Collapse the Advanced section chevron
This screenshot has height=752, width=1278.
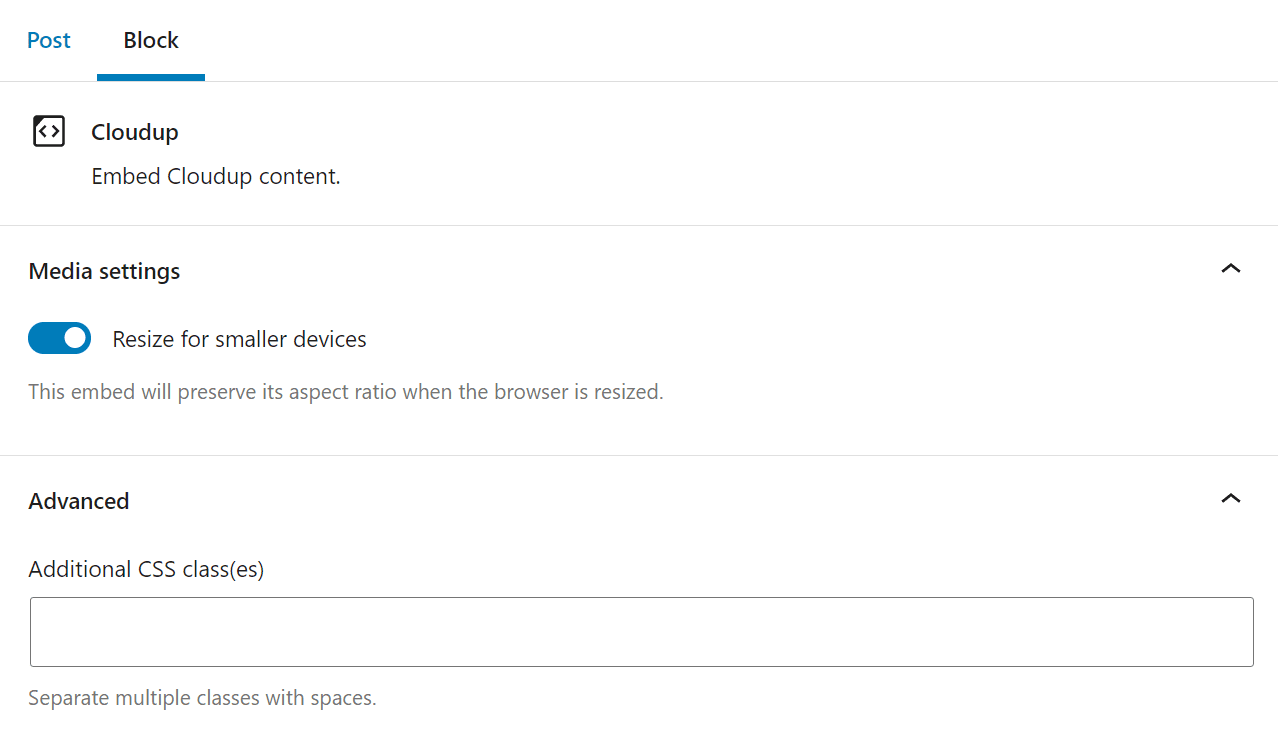[x=1230, y=498]
